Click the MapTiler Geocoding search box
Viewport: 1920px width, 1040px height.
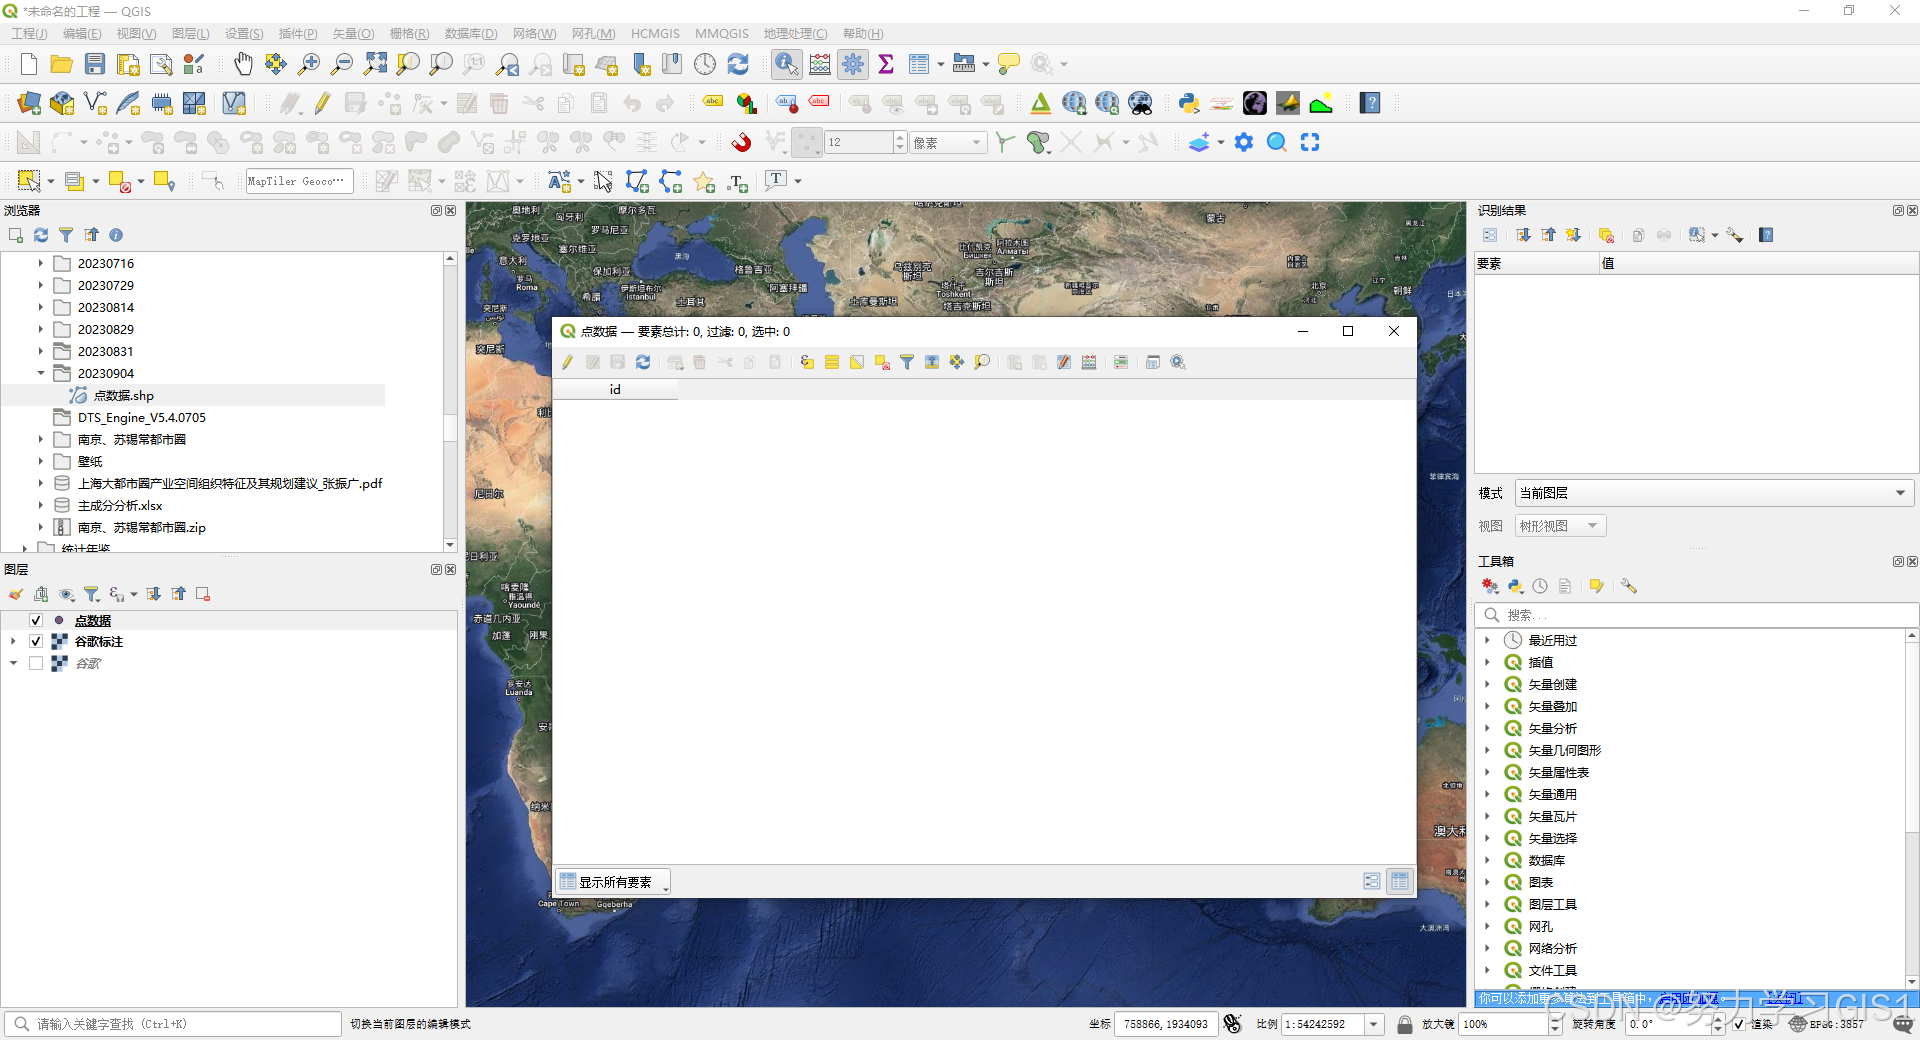pos(300,181)
